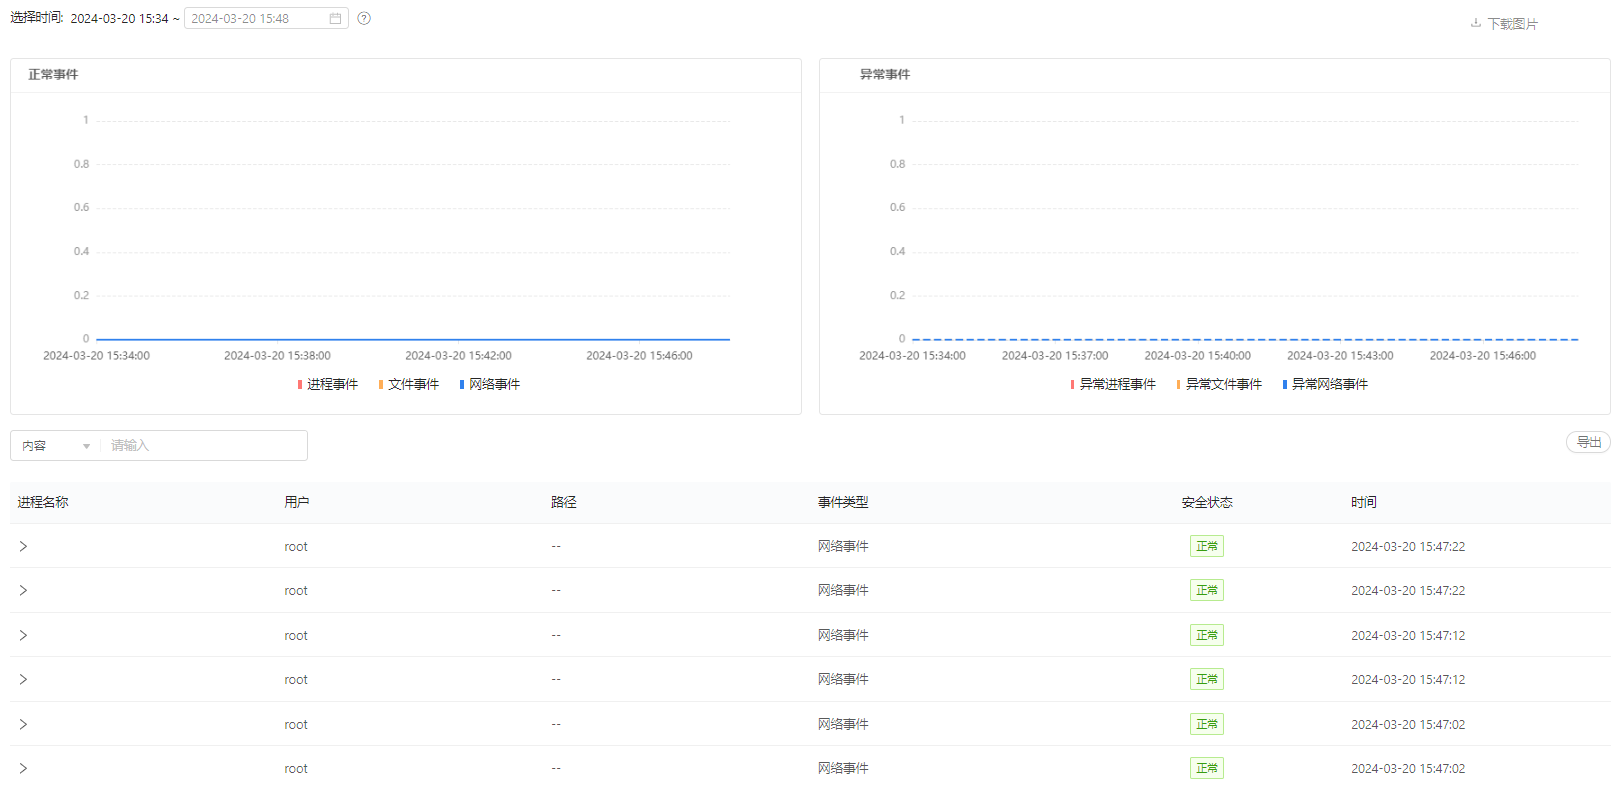This screenshot has height=787, width=1620.
Task: Click the end time field 2024-03-20 15:48
Action: [x=266, y=19]
